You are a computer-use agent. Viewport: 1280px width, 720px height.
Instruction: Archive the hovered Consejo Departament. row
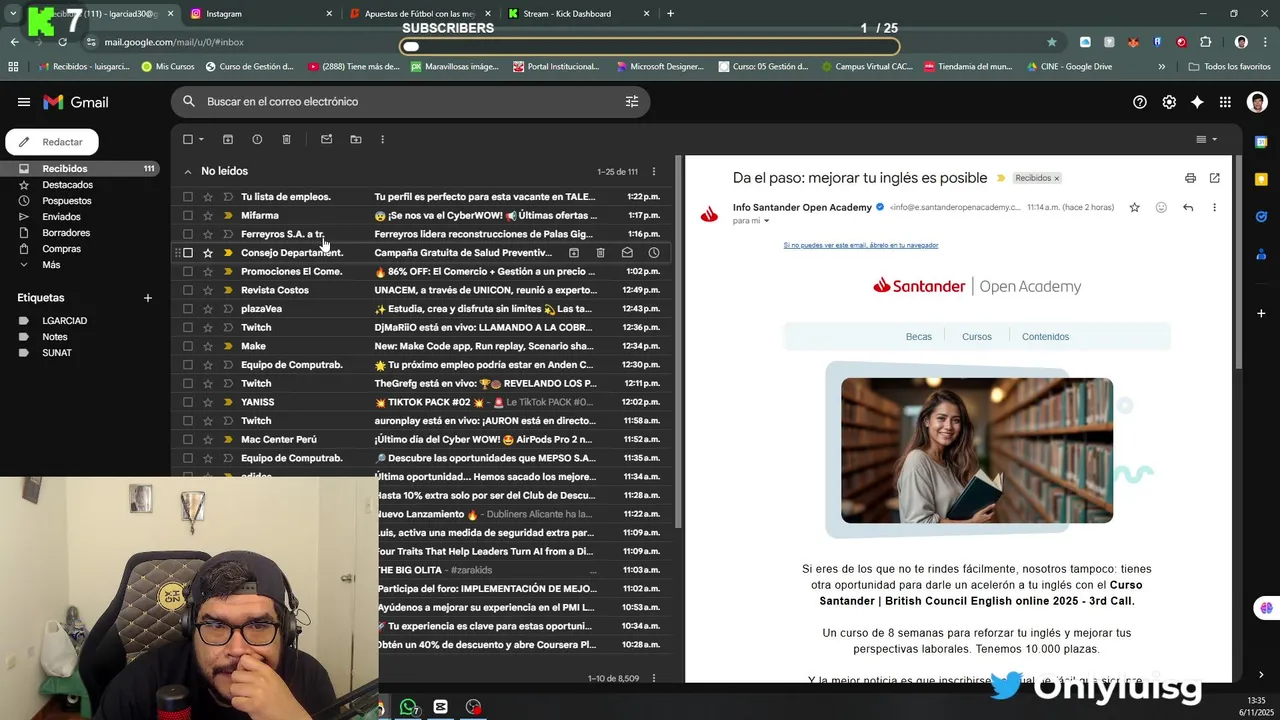click(574, 253)
